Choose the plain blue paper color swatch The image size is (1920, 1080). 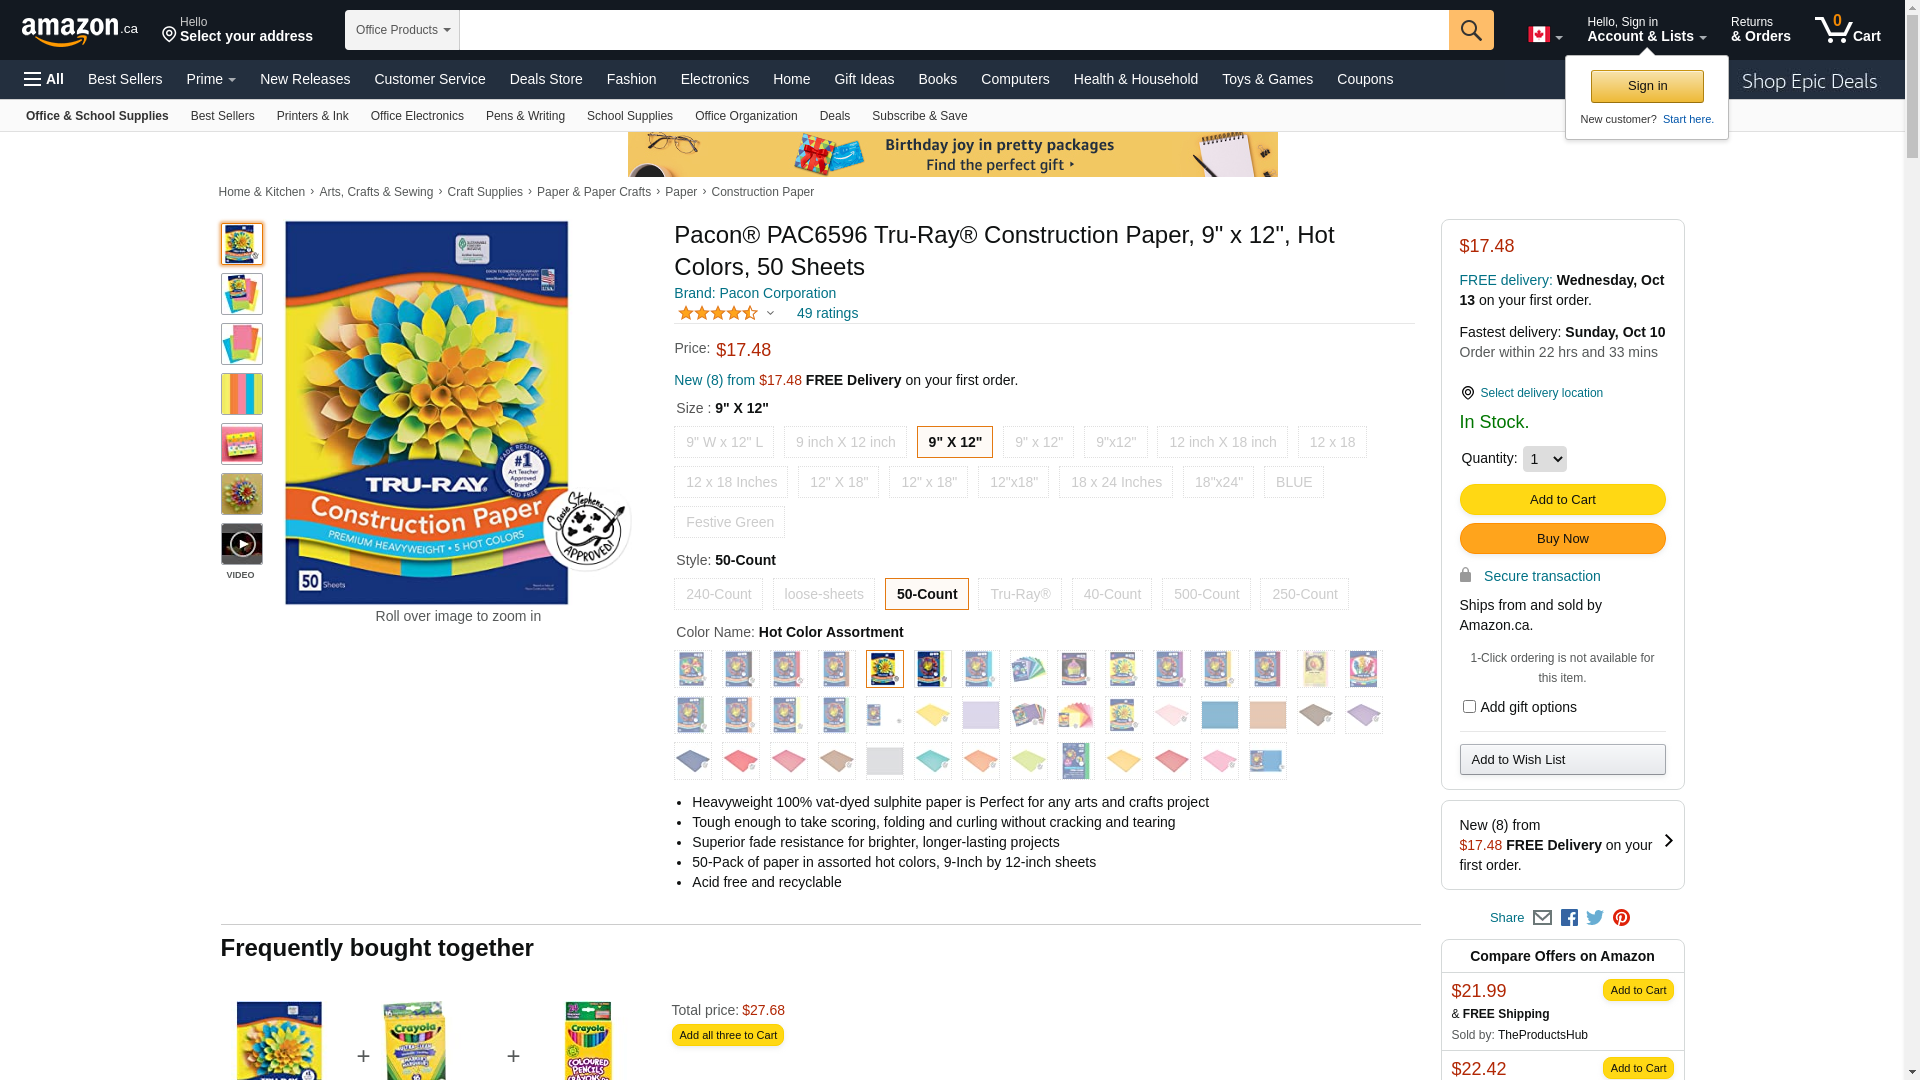(1219, 715)
